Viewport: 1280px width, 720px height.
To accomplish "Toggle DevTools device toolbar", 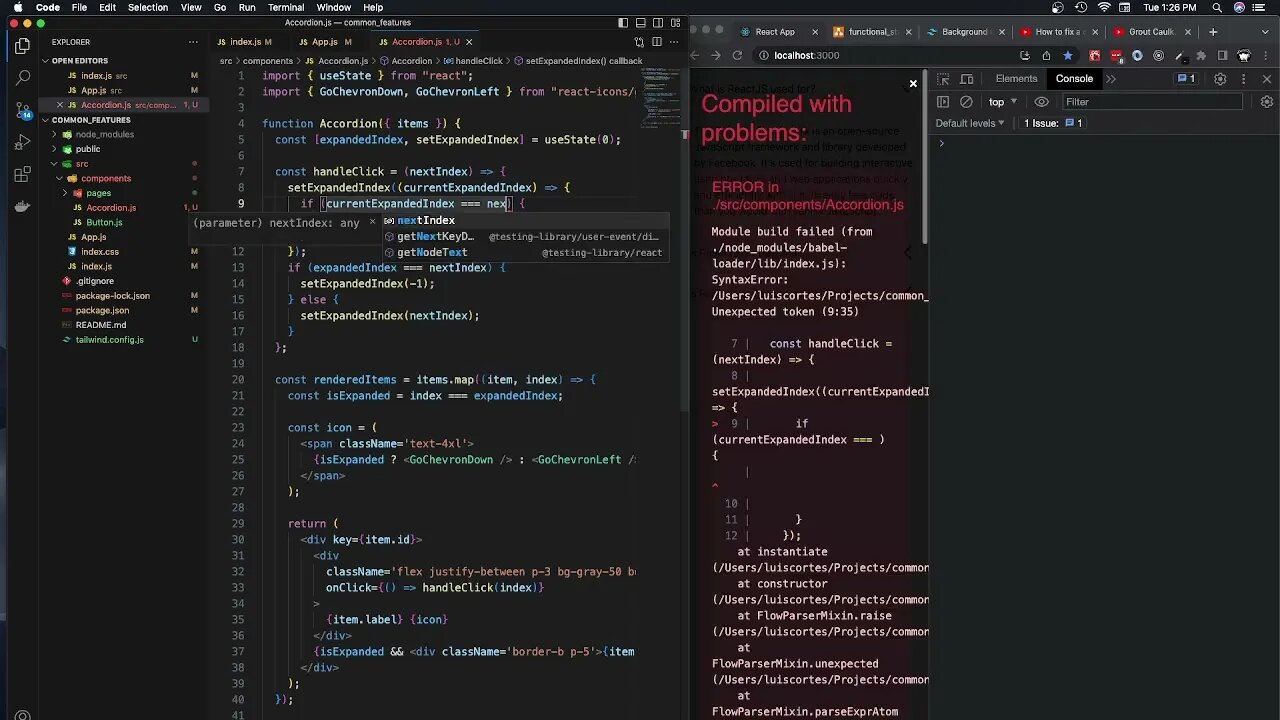I will pyautogui.click(x=967, y=79).
